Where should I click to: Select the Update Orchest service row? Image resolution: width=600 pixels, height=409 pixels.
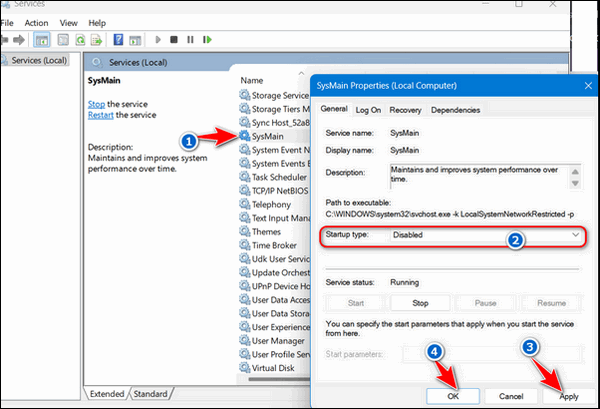(x=274, y=272)
